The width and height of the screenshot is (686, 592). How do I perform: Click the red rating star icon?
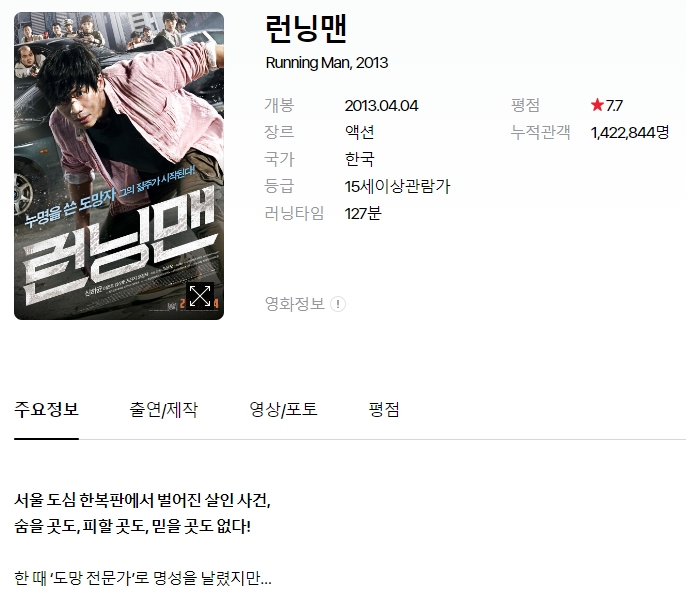click(x=597, y=105)
